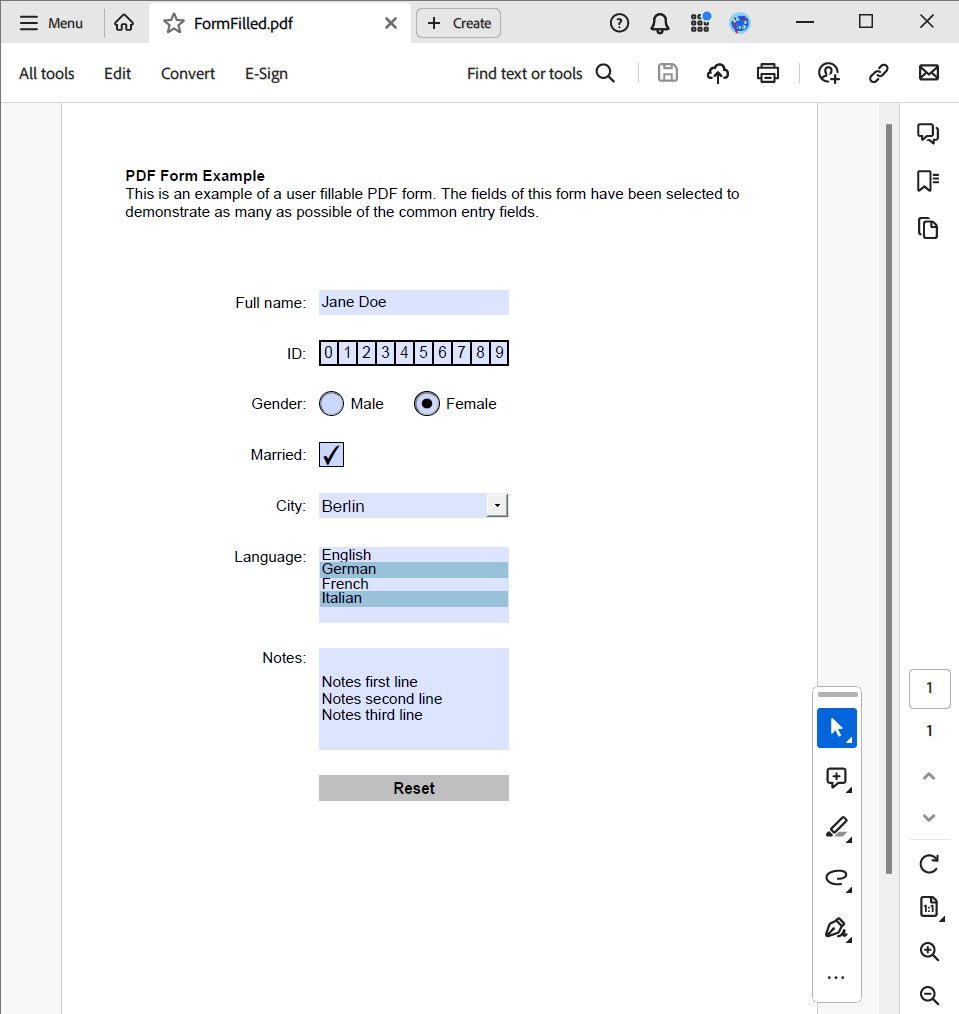Select the Male radio button

pyautogui.click(x=331, y=404)
